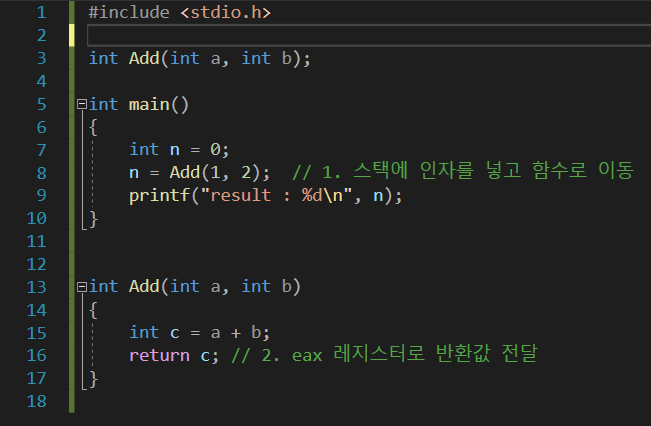Click the comment '// 1. 스택에 인자를 넣고 함수로 이동'
The image size is (651, 426).
tap(463, 171)
